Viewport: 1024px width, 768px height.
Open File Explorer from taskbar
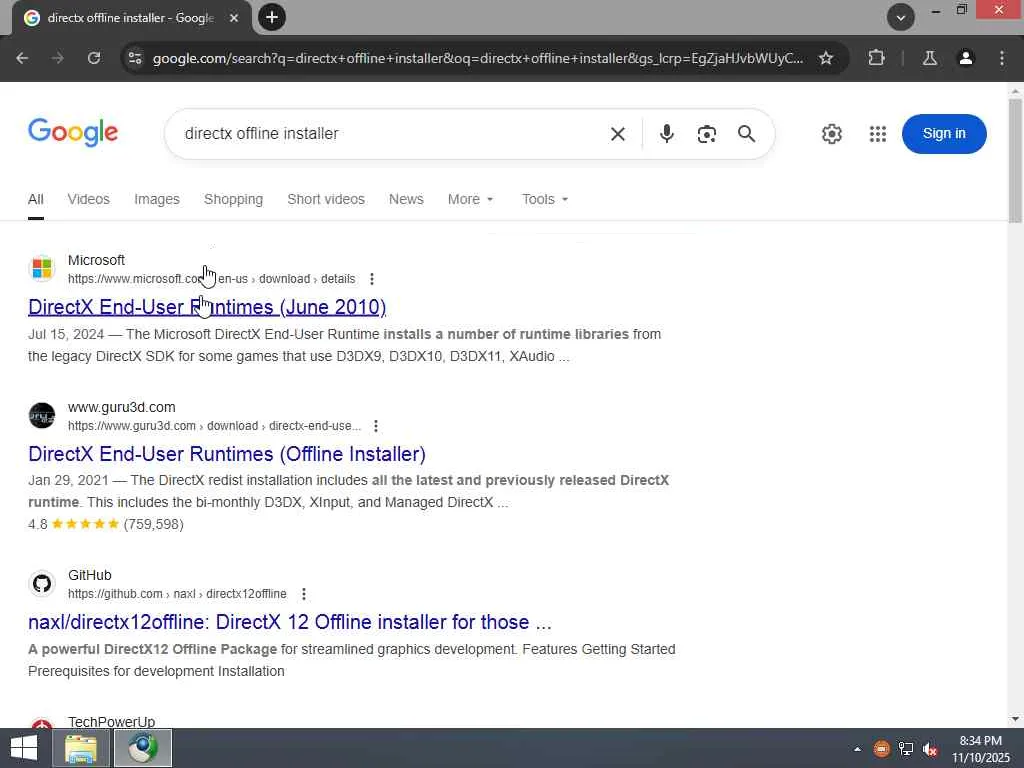click(80, 748)
